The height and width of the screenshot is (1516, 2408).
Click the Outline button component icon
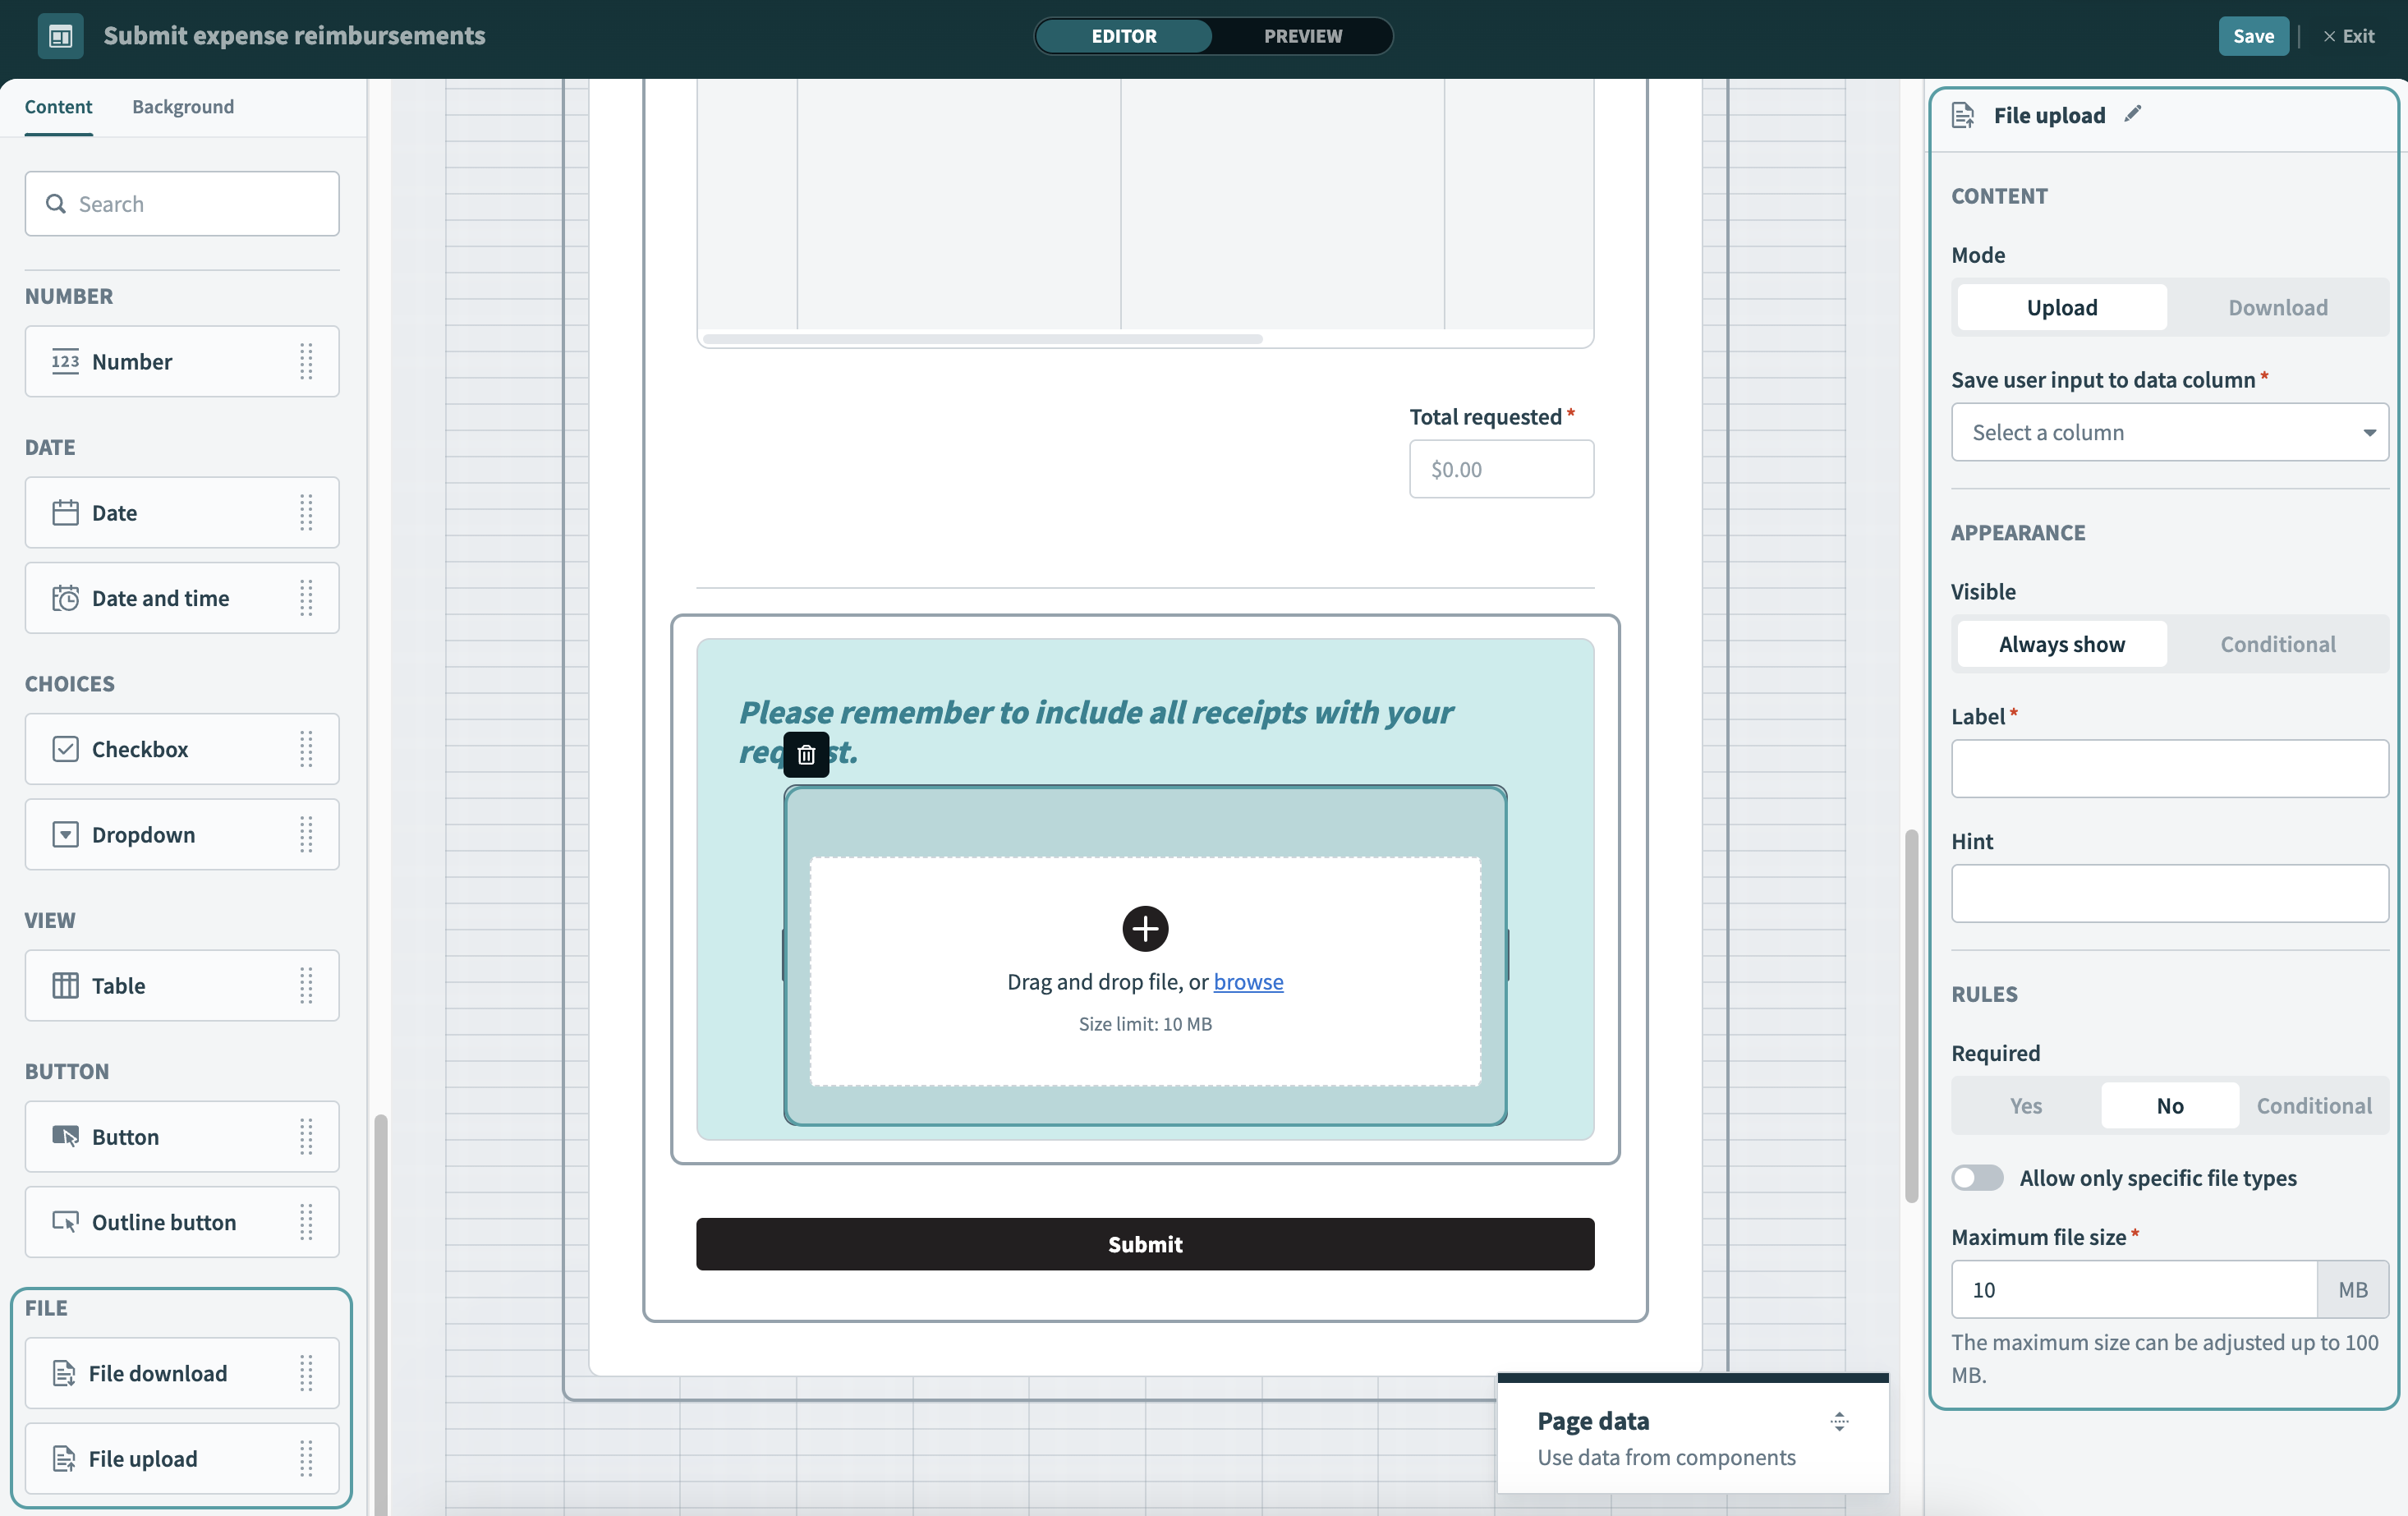(x=65, y=1222)
